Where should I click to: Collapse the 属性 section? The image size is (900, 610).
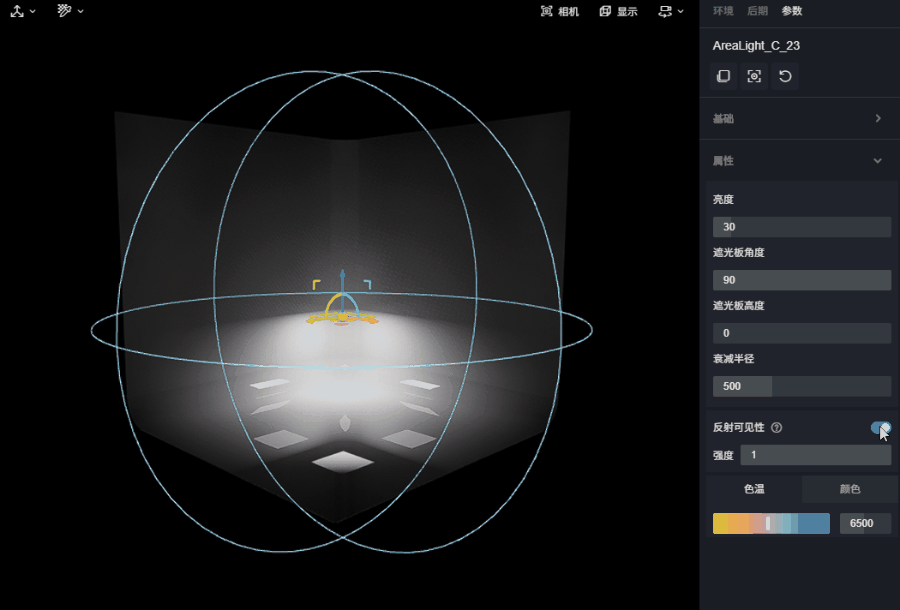coord(800,161)
